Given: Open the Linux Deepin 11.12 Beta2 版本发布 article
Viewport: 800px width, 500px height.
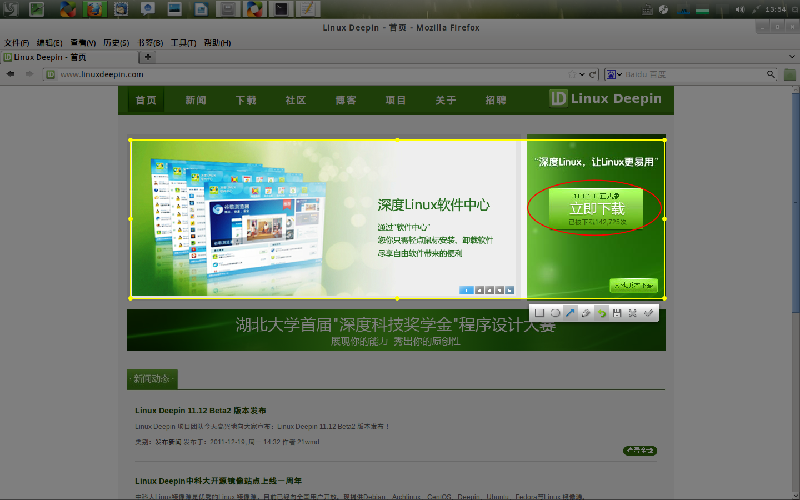Looking at the screenshot, I should coord(201,410).
